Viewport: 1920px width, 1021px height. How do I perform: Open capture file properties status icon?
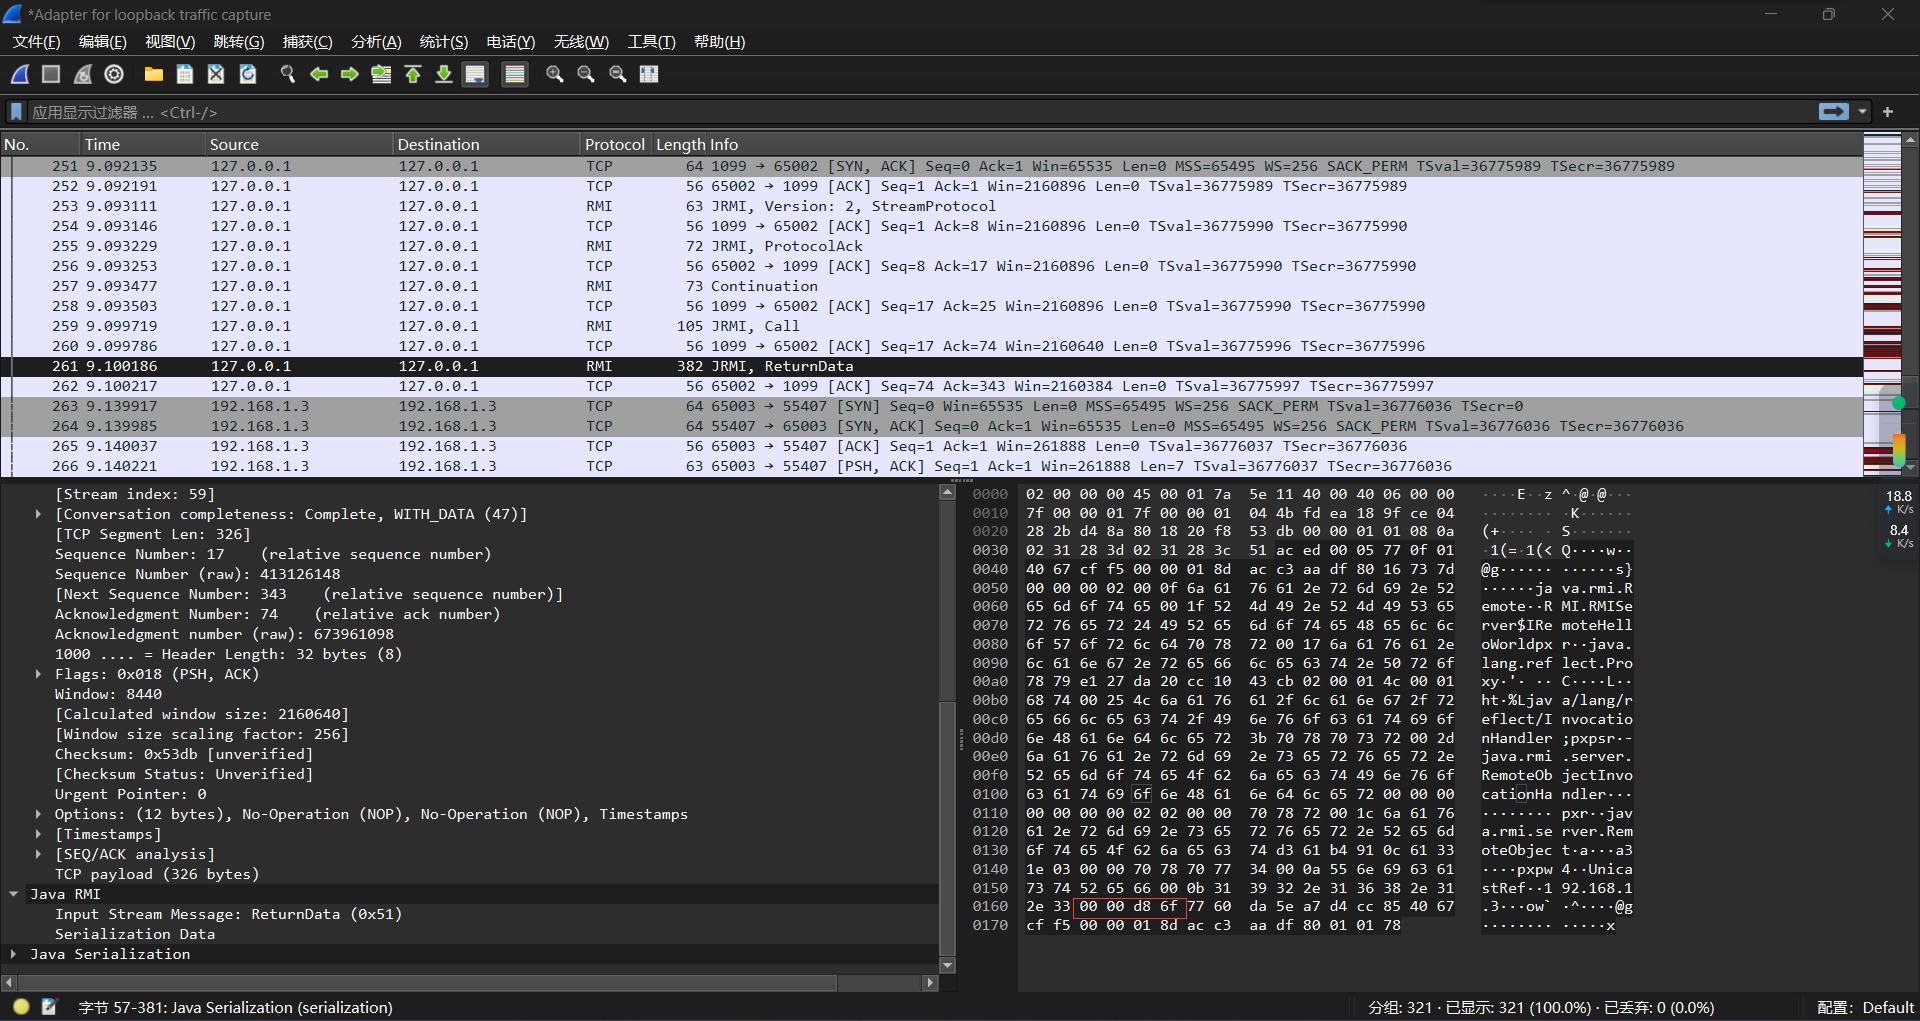(x=49, y=1007)
